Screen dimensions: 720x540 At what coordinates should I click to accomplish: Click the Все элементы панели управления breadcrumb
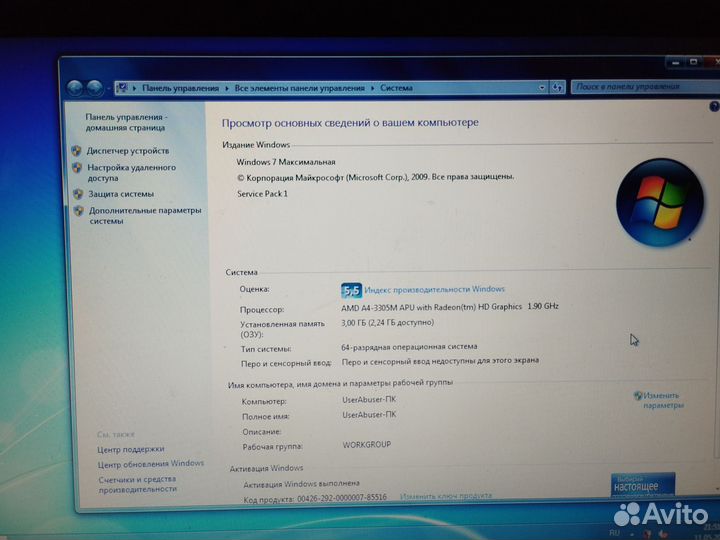pos(299,88)
